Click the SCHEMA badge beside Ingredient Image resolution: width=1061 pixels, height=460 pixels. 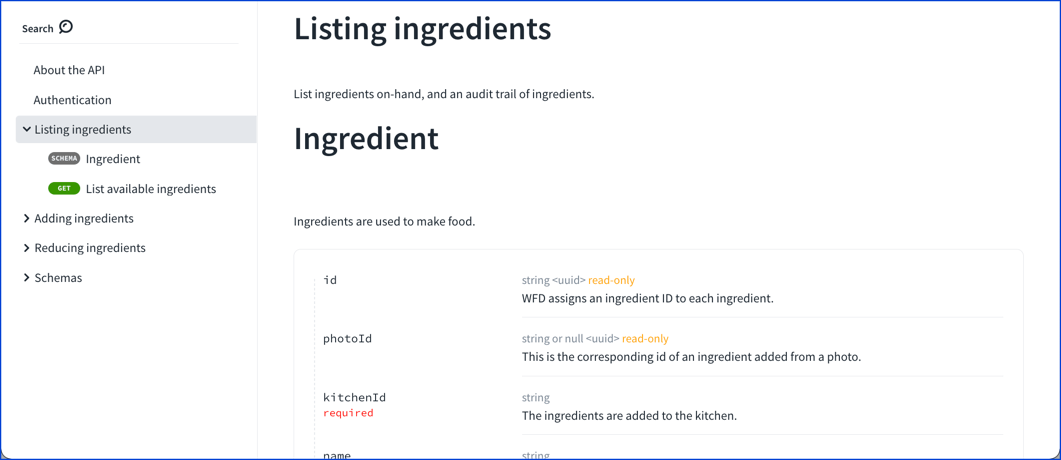point(64,159)
